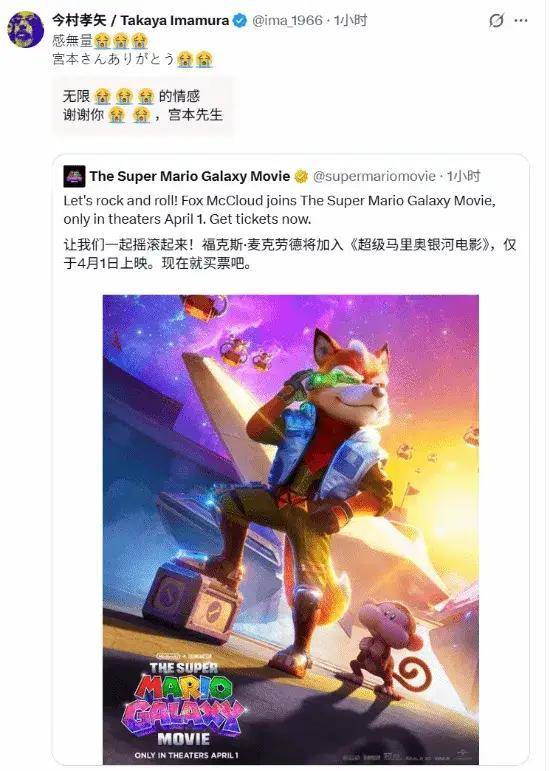Click the 1小时 timestamp on the quoted tweet
This screenshot has height=771, width=550.
[x=463, y=177]
